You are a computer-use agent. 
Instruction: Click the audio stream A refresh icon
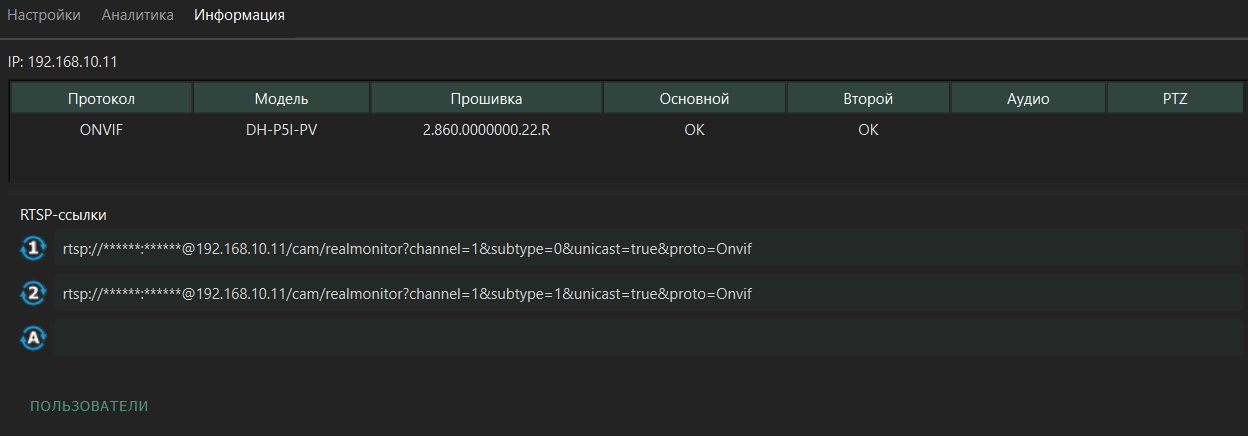(34, 338)
